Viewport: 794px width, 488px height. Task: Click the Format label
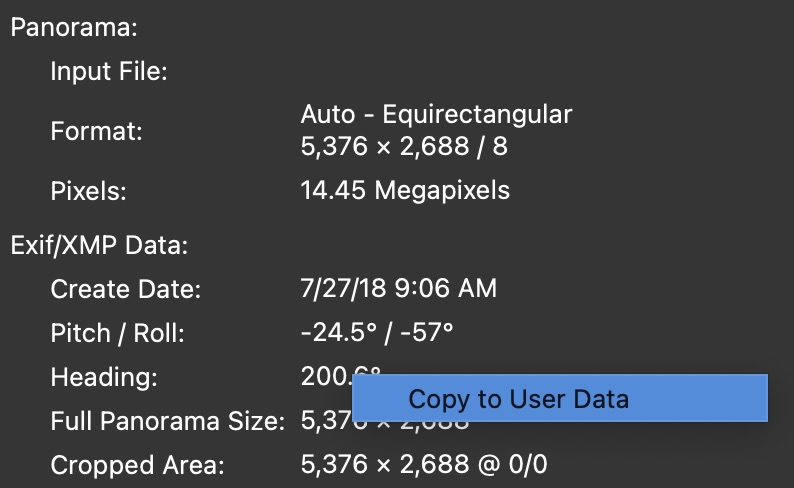97,130
